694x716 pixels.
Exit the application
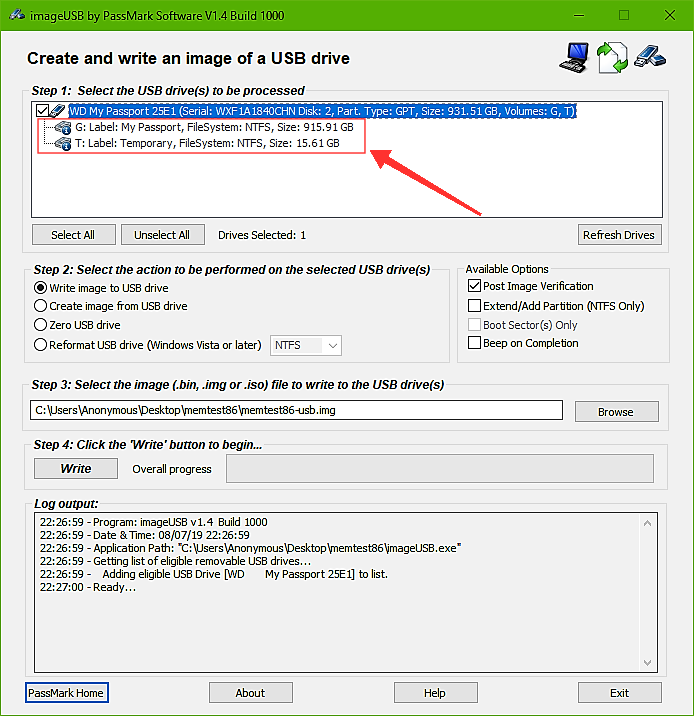(x=620, y=693)
